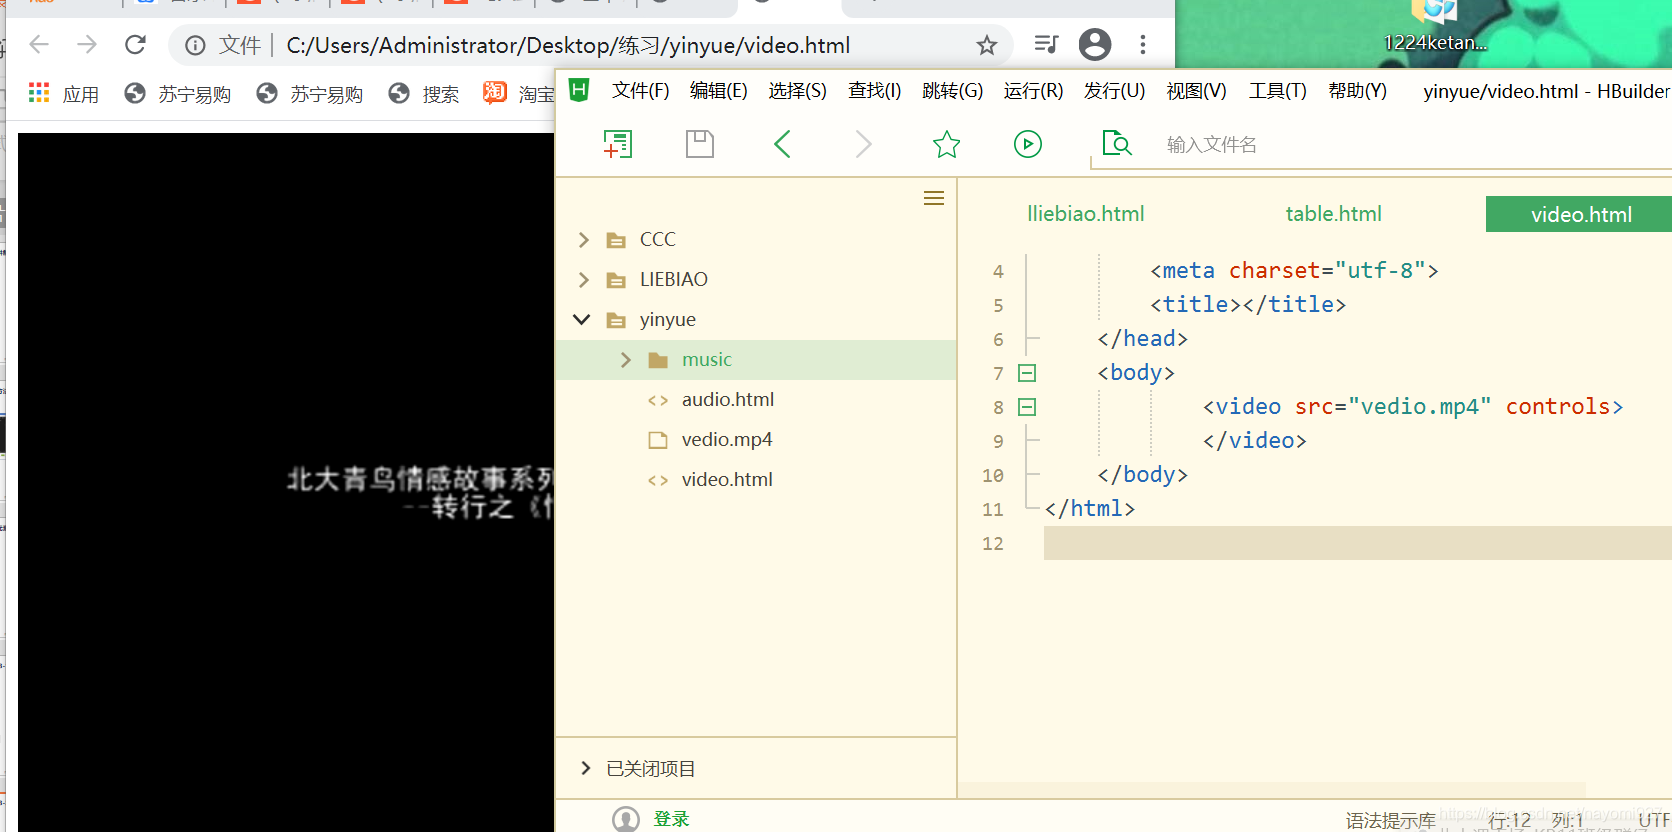1672x832 pixels.
Task: Click the row and column indicator in status bar
Action: 1535,821
